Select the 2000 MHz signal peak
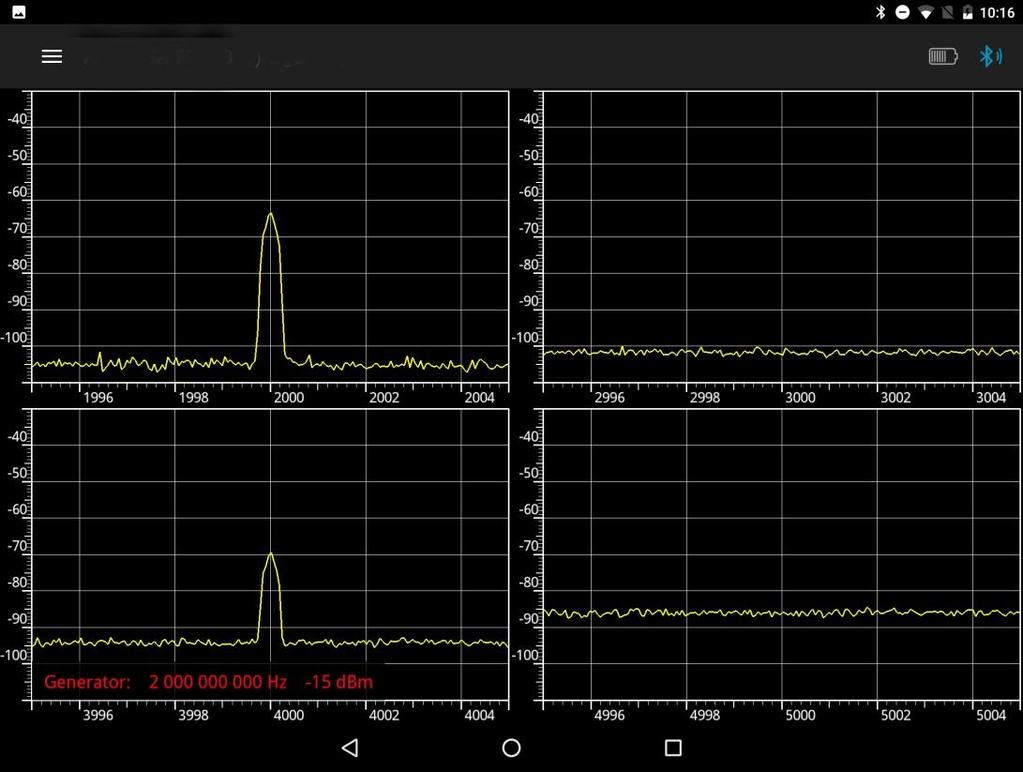The width and height of the screenshot is (1023, 772). point(270,287)
